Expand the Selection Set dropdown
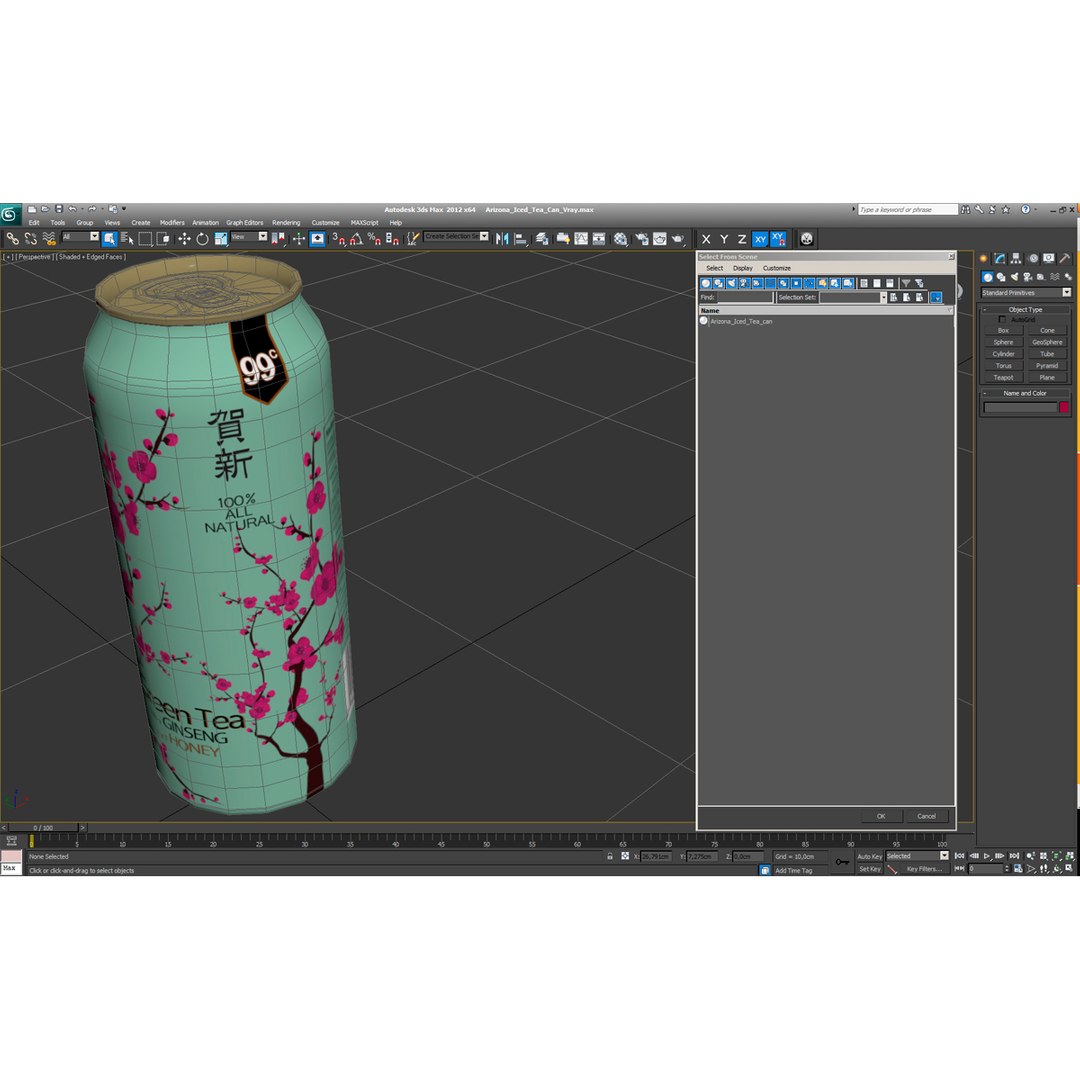The width and height of the screenshot is (1080, 1080). tap(883, 298)
